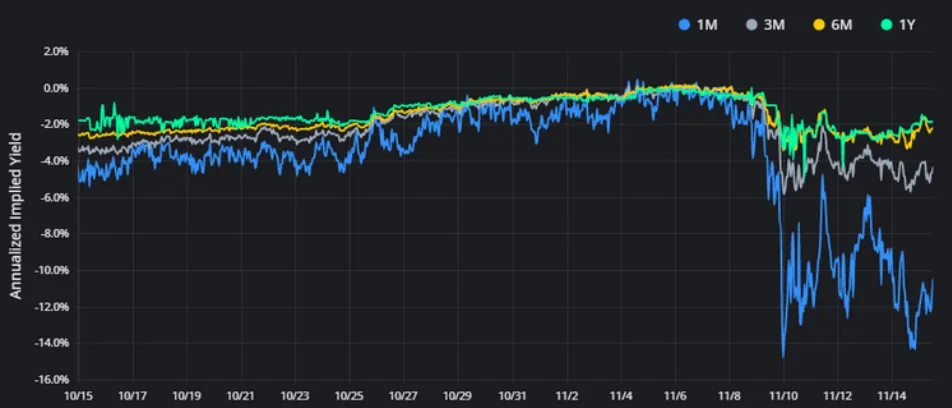Viewport: 952px width, 408px height.
Task: Click the -12.0% y-axis label
Action: coord(51,307)
